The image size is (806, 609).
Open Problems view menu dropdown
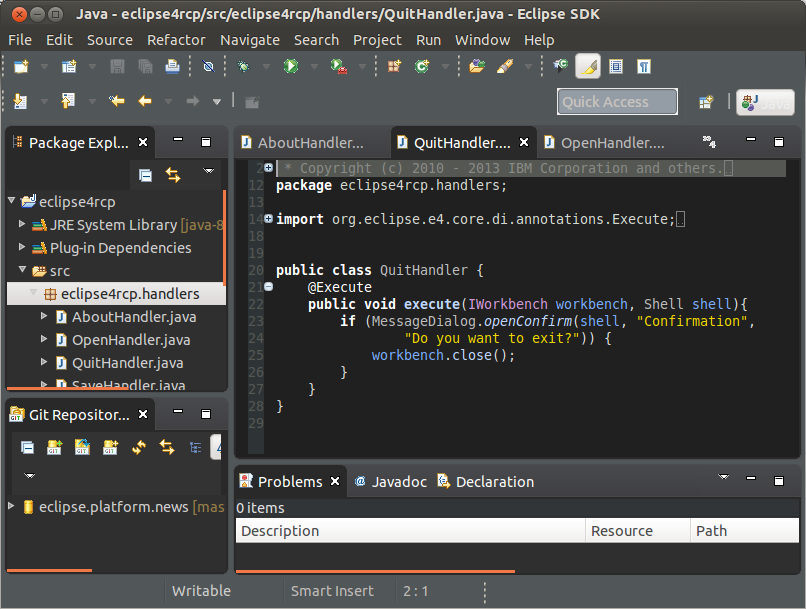coord(724,477)
